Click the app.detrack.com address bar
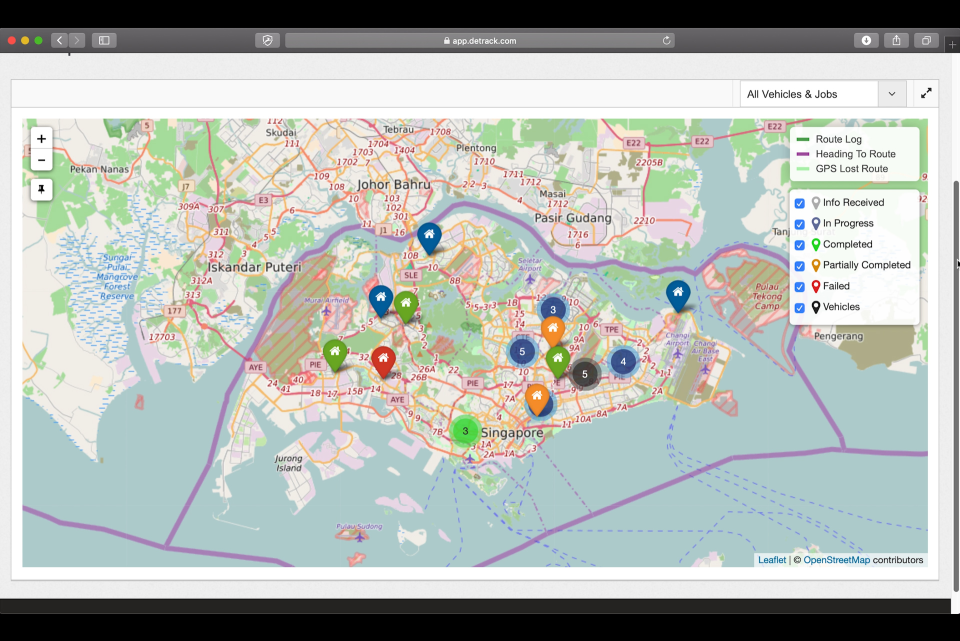The height and width of the screenshot is (641, 960). tap(480, 40)
